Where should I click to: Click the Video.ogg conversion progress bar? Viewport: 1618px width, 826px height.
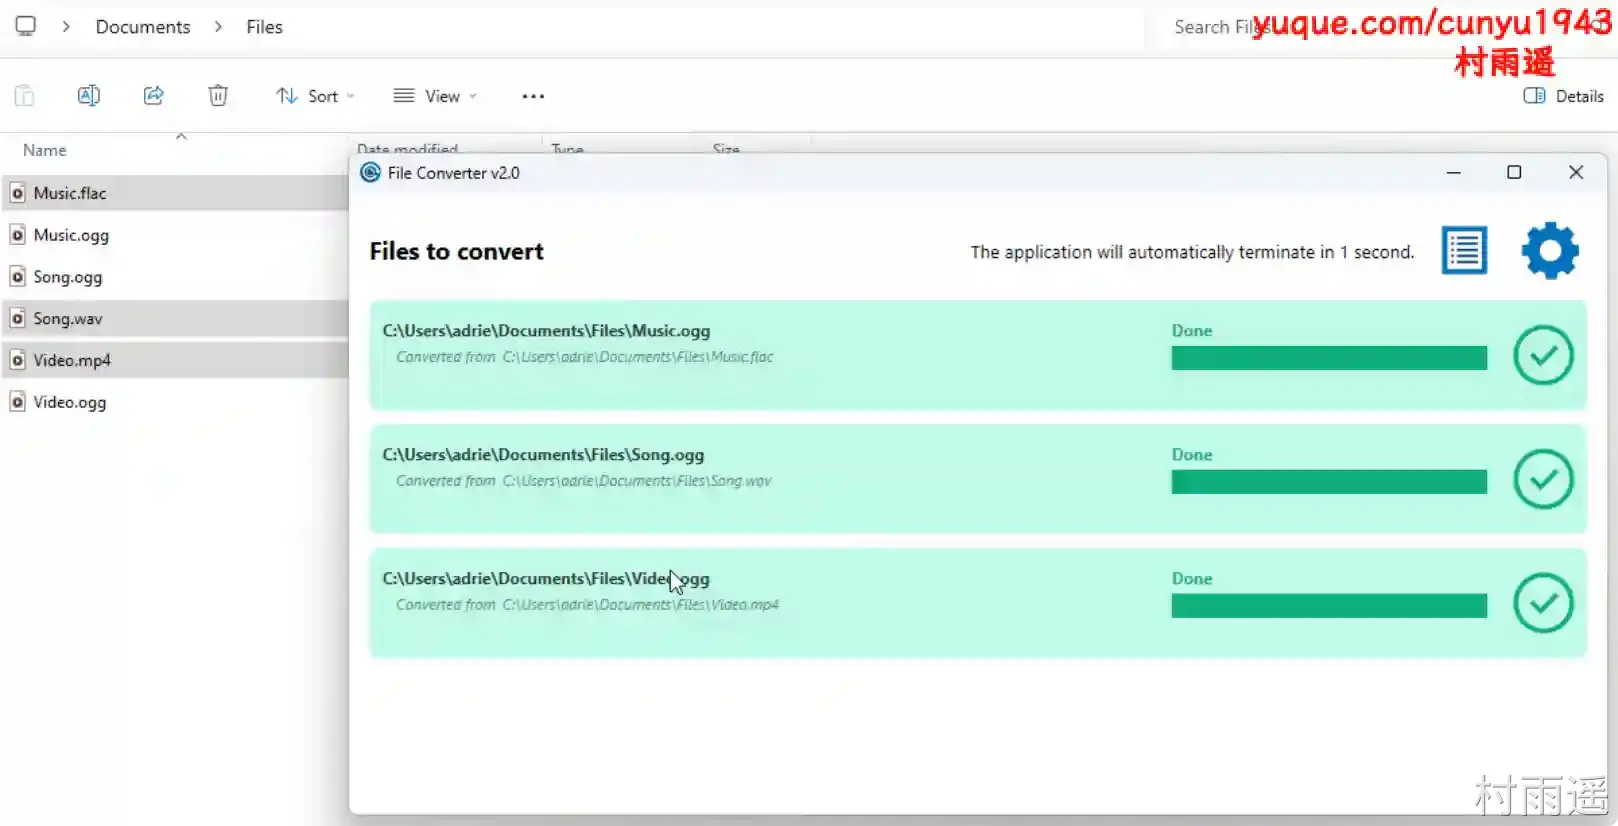[1329, 606]
